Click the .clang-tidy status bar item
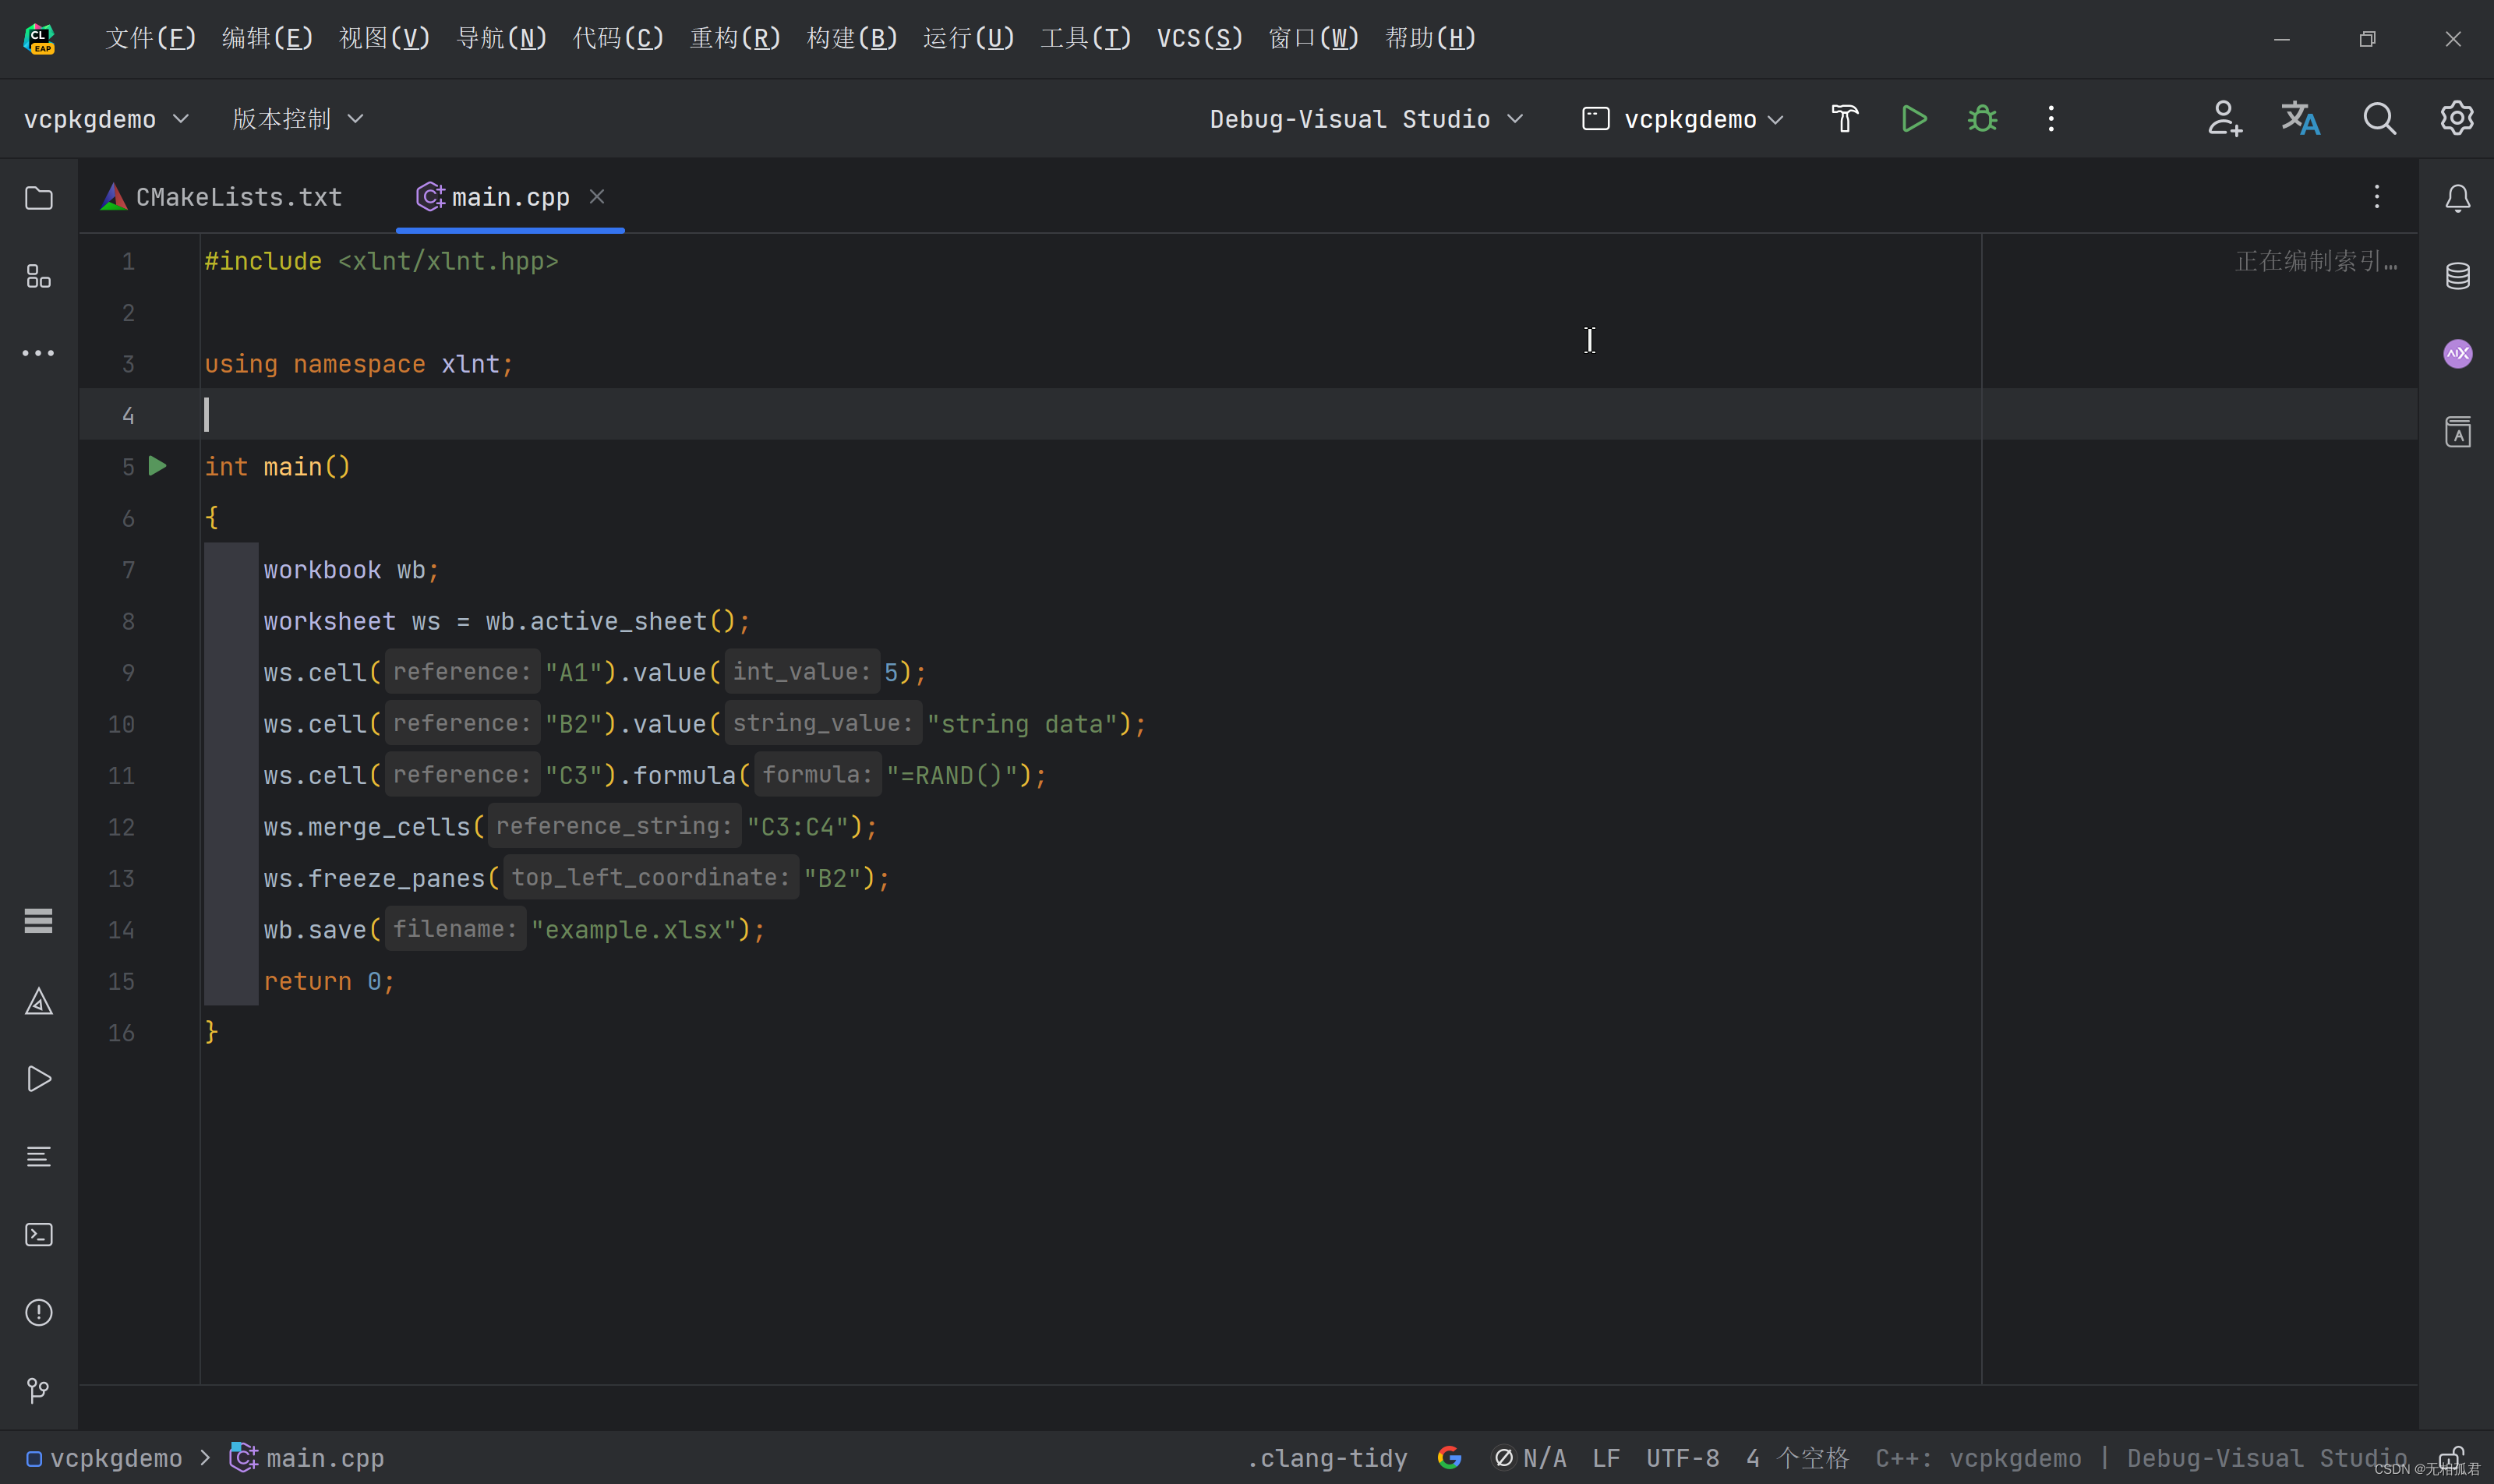The height and width of the screenshot is (1484, 2494). pyautogui.click(x=1327, y=1458)
